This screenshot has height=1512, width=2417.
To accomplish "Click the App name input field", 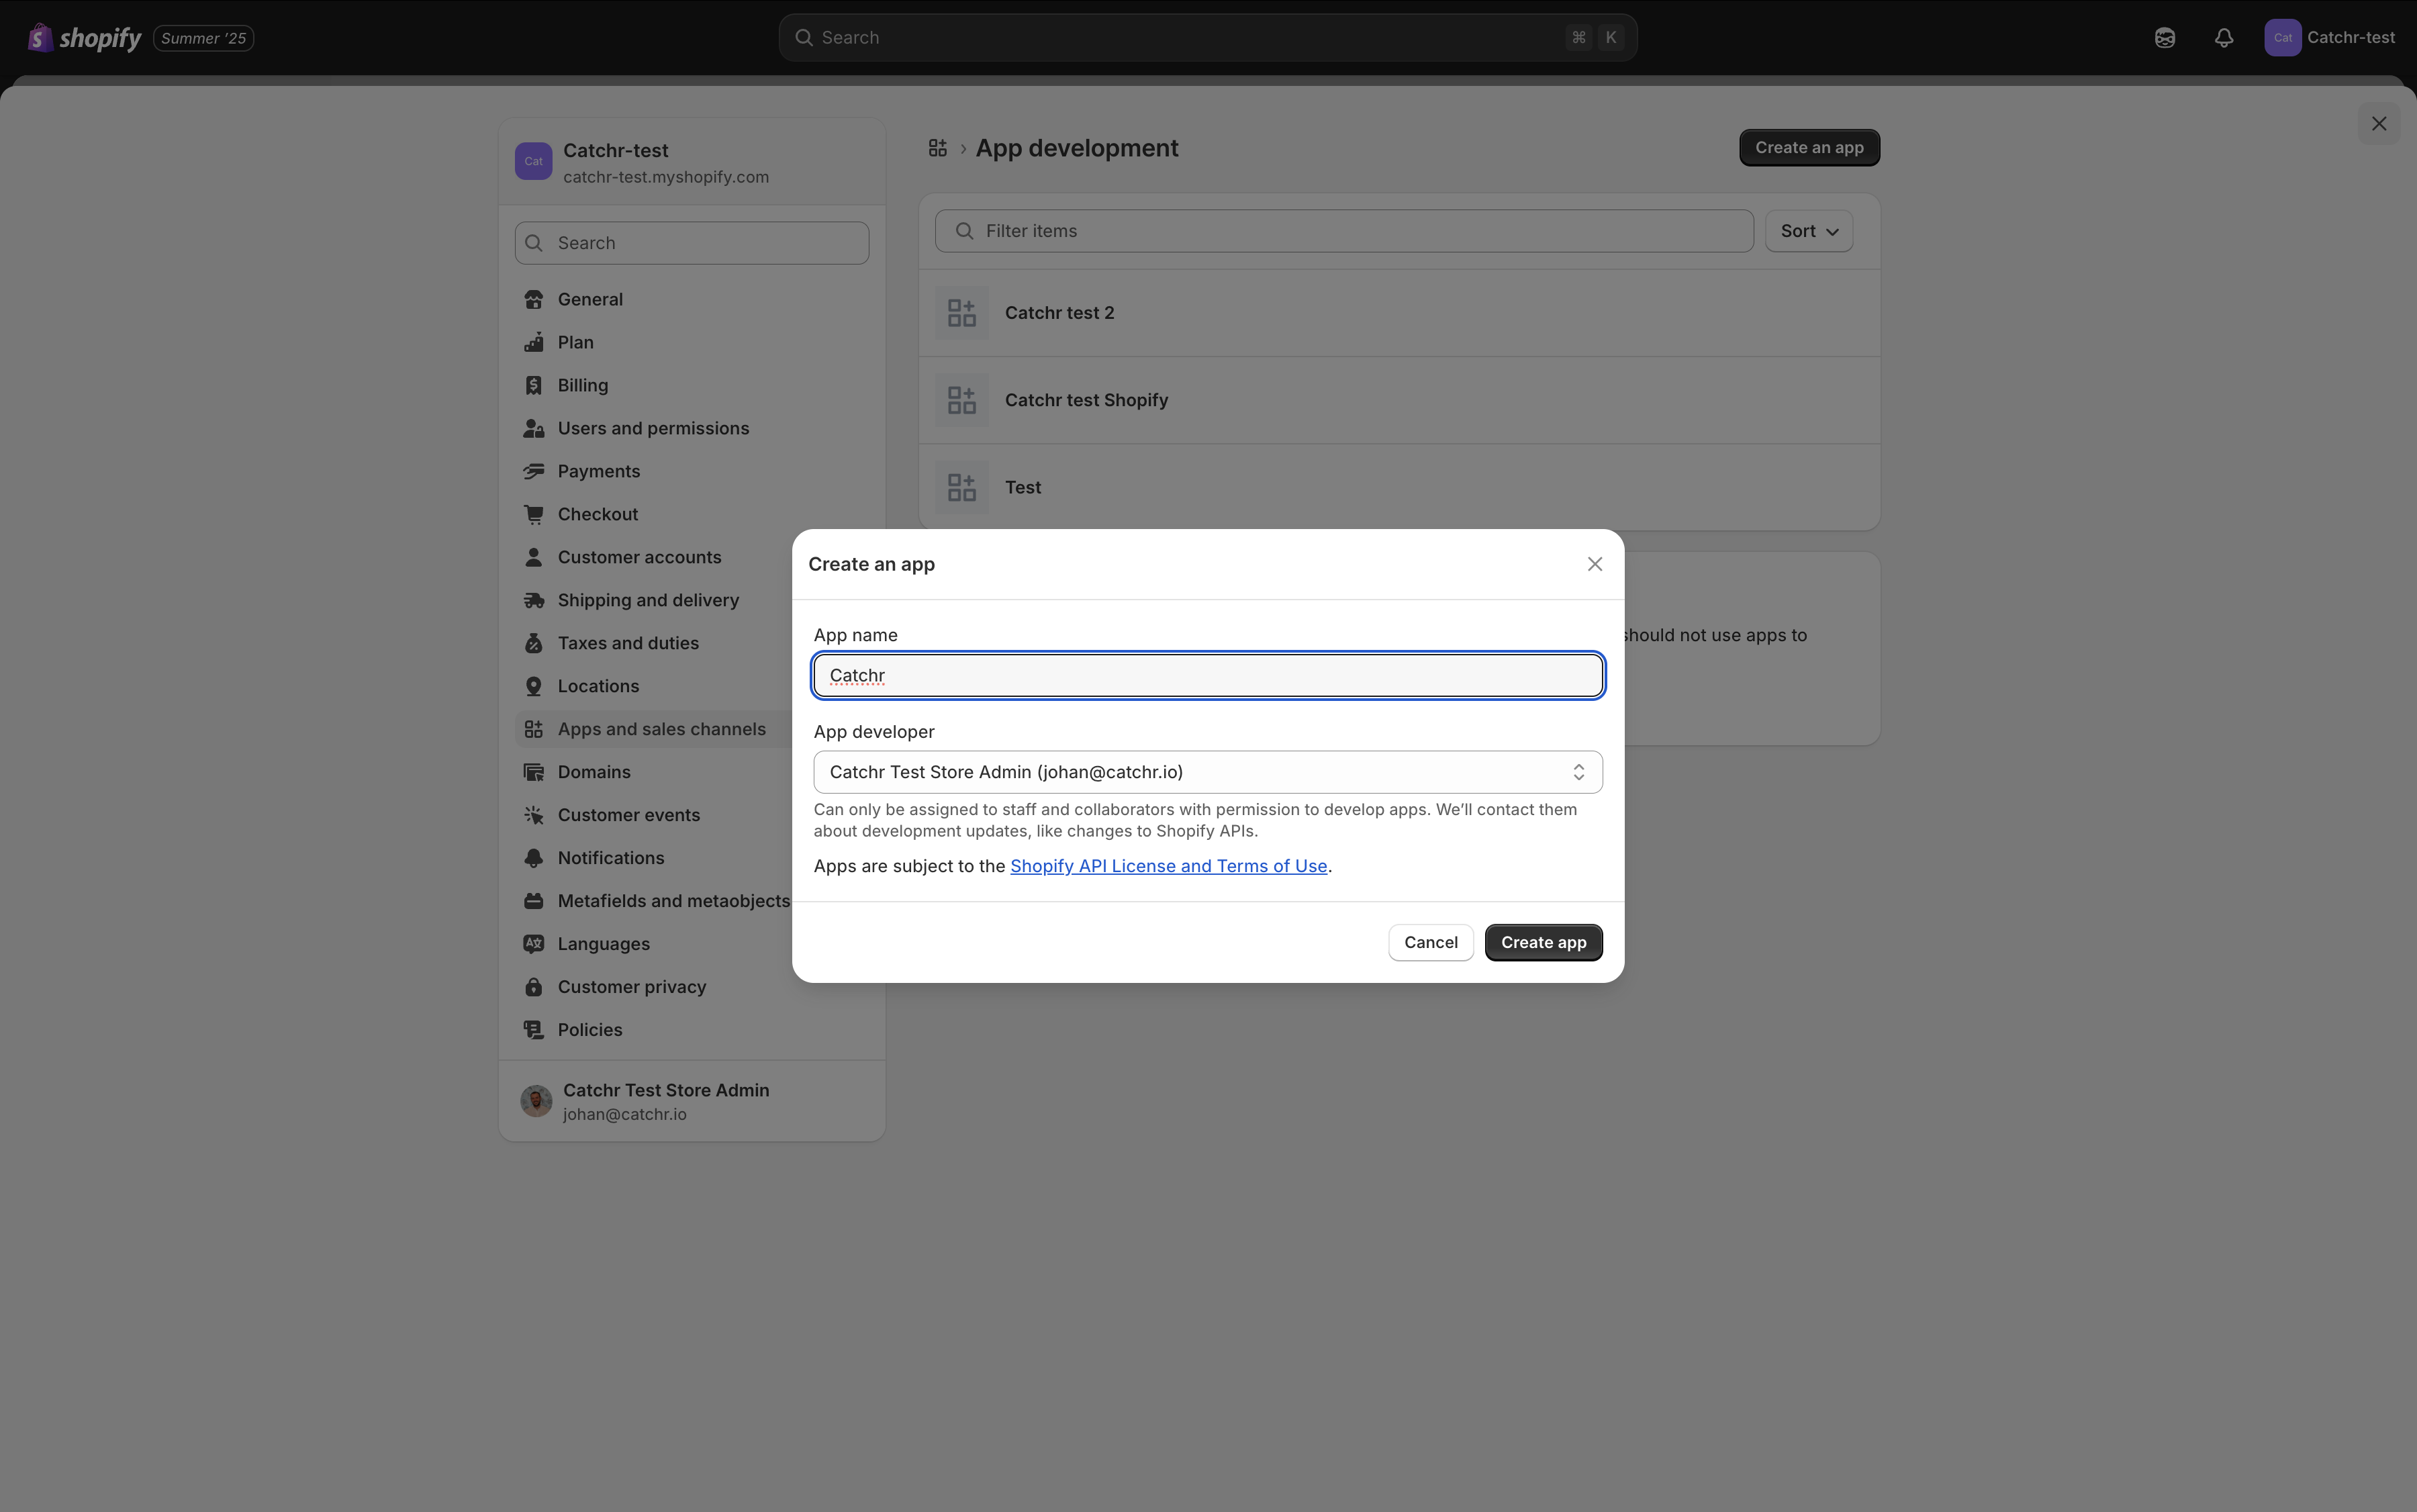I will pyautogui.click(x=1208, y=676).
